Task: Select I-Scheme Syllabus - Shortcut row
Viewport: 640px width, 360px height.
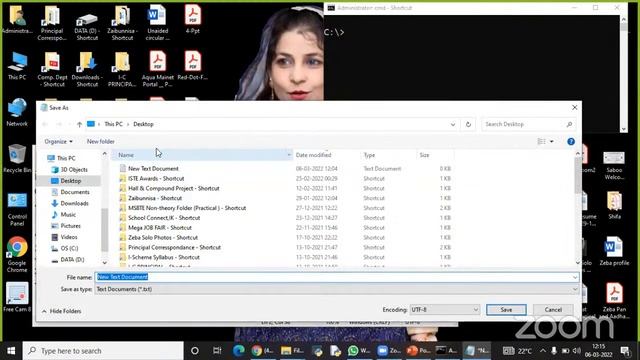Action: pos(286,257)
